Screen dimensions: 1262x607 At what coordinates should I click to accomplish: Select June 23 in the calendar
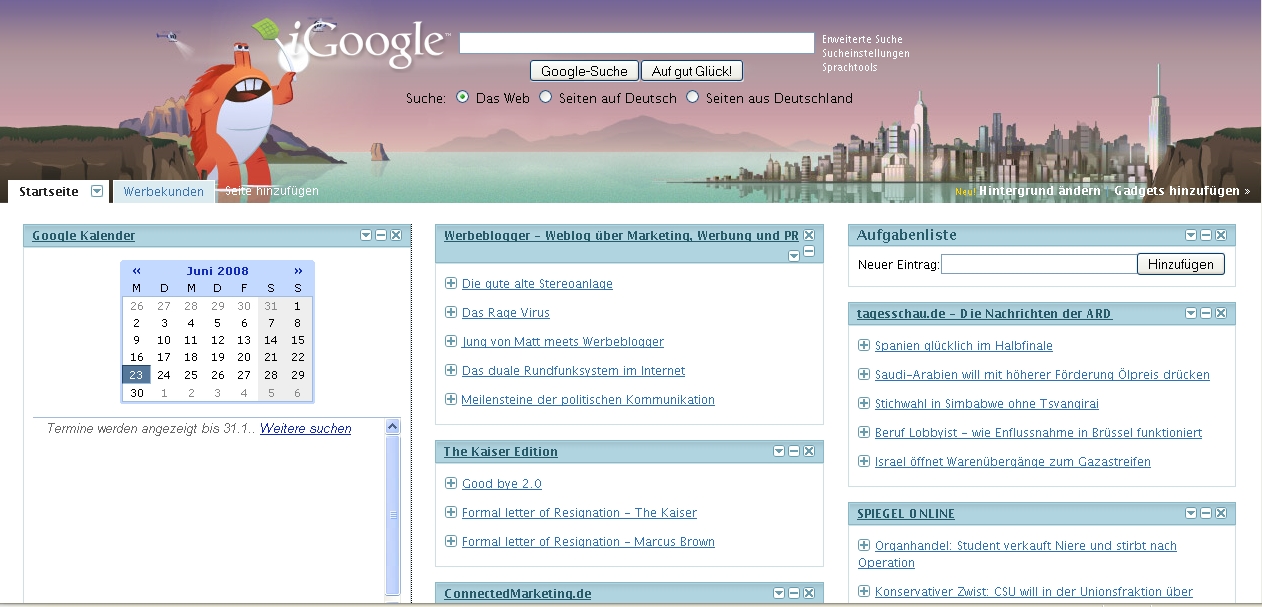137,375
